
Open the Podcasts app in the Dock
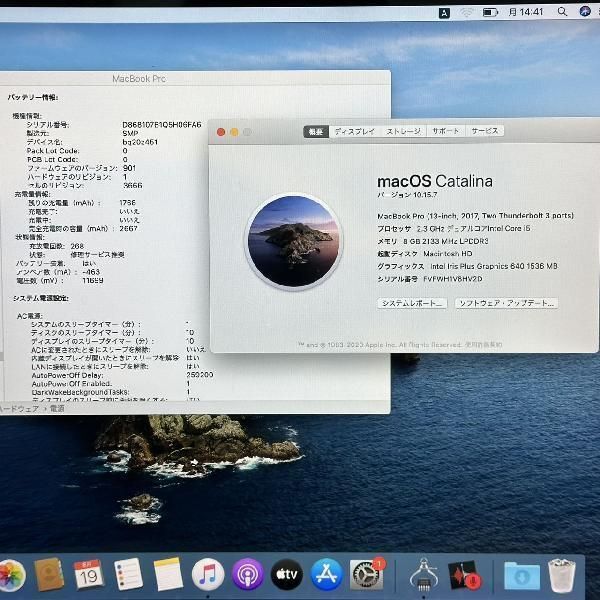pyautogui.click(x=248, y=574)
